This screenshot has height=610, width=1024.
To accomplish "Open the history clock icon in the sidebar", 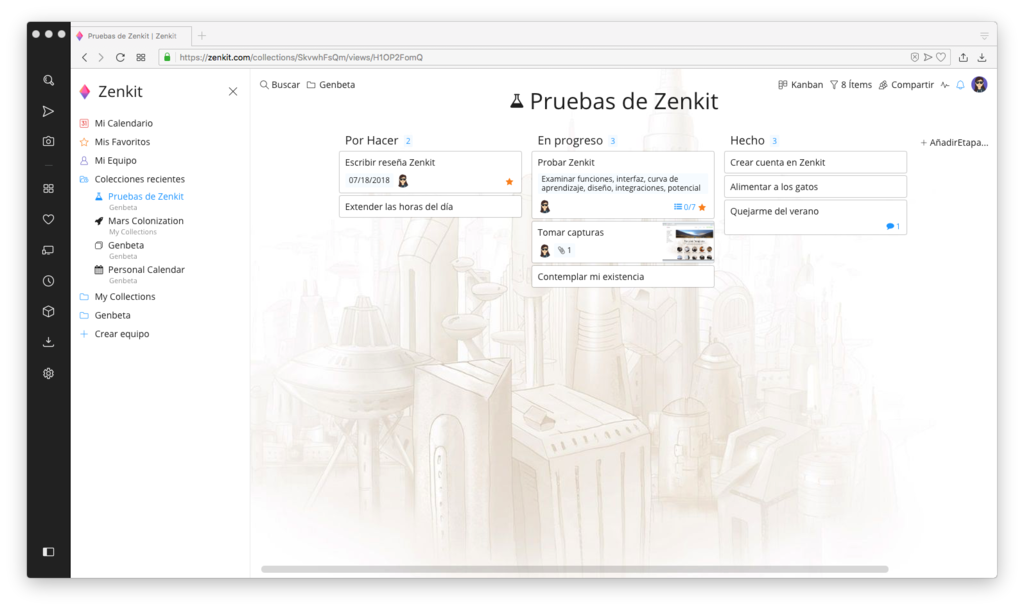I will (x=48, y=281).
